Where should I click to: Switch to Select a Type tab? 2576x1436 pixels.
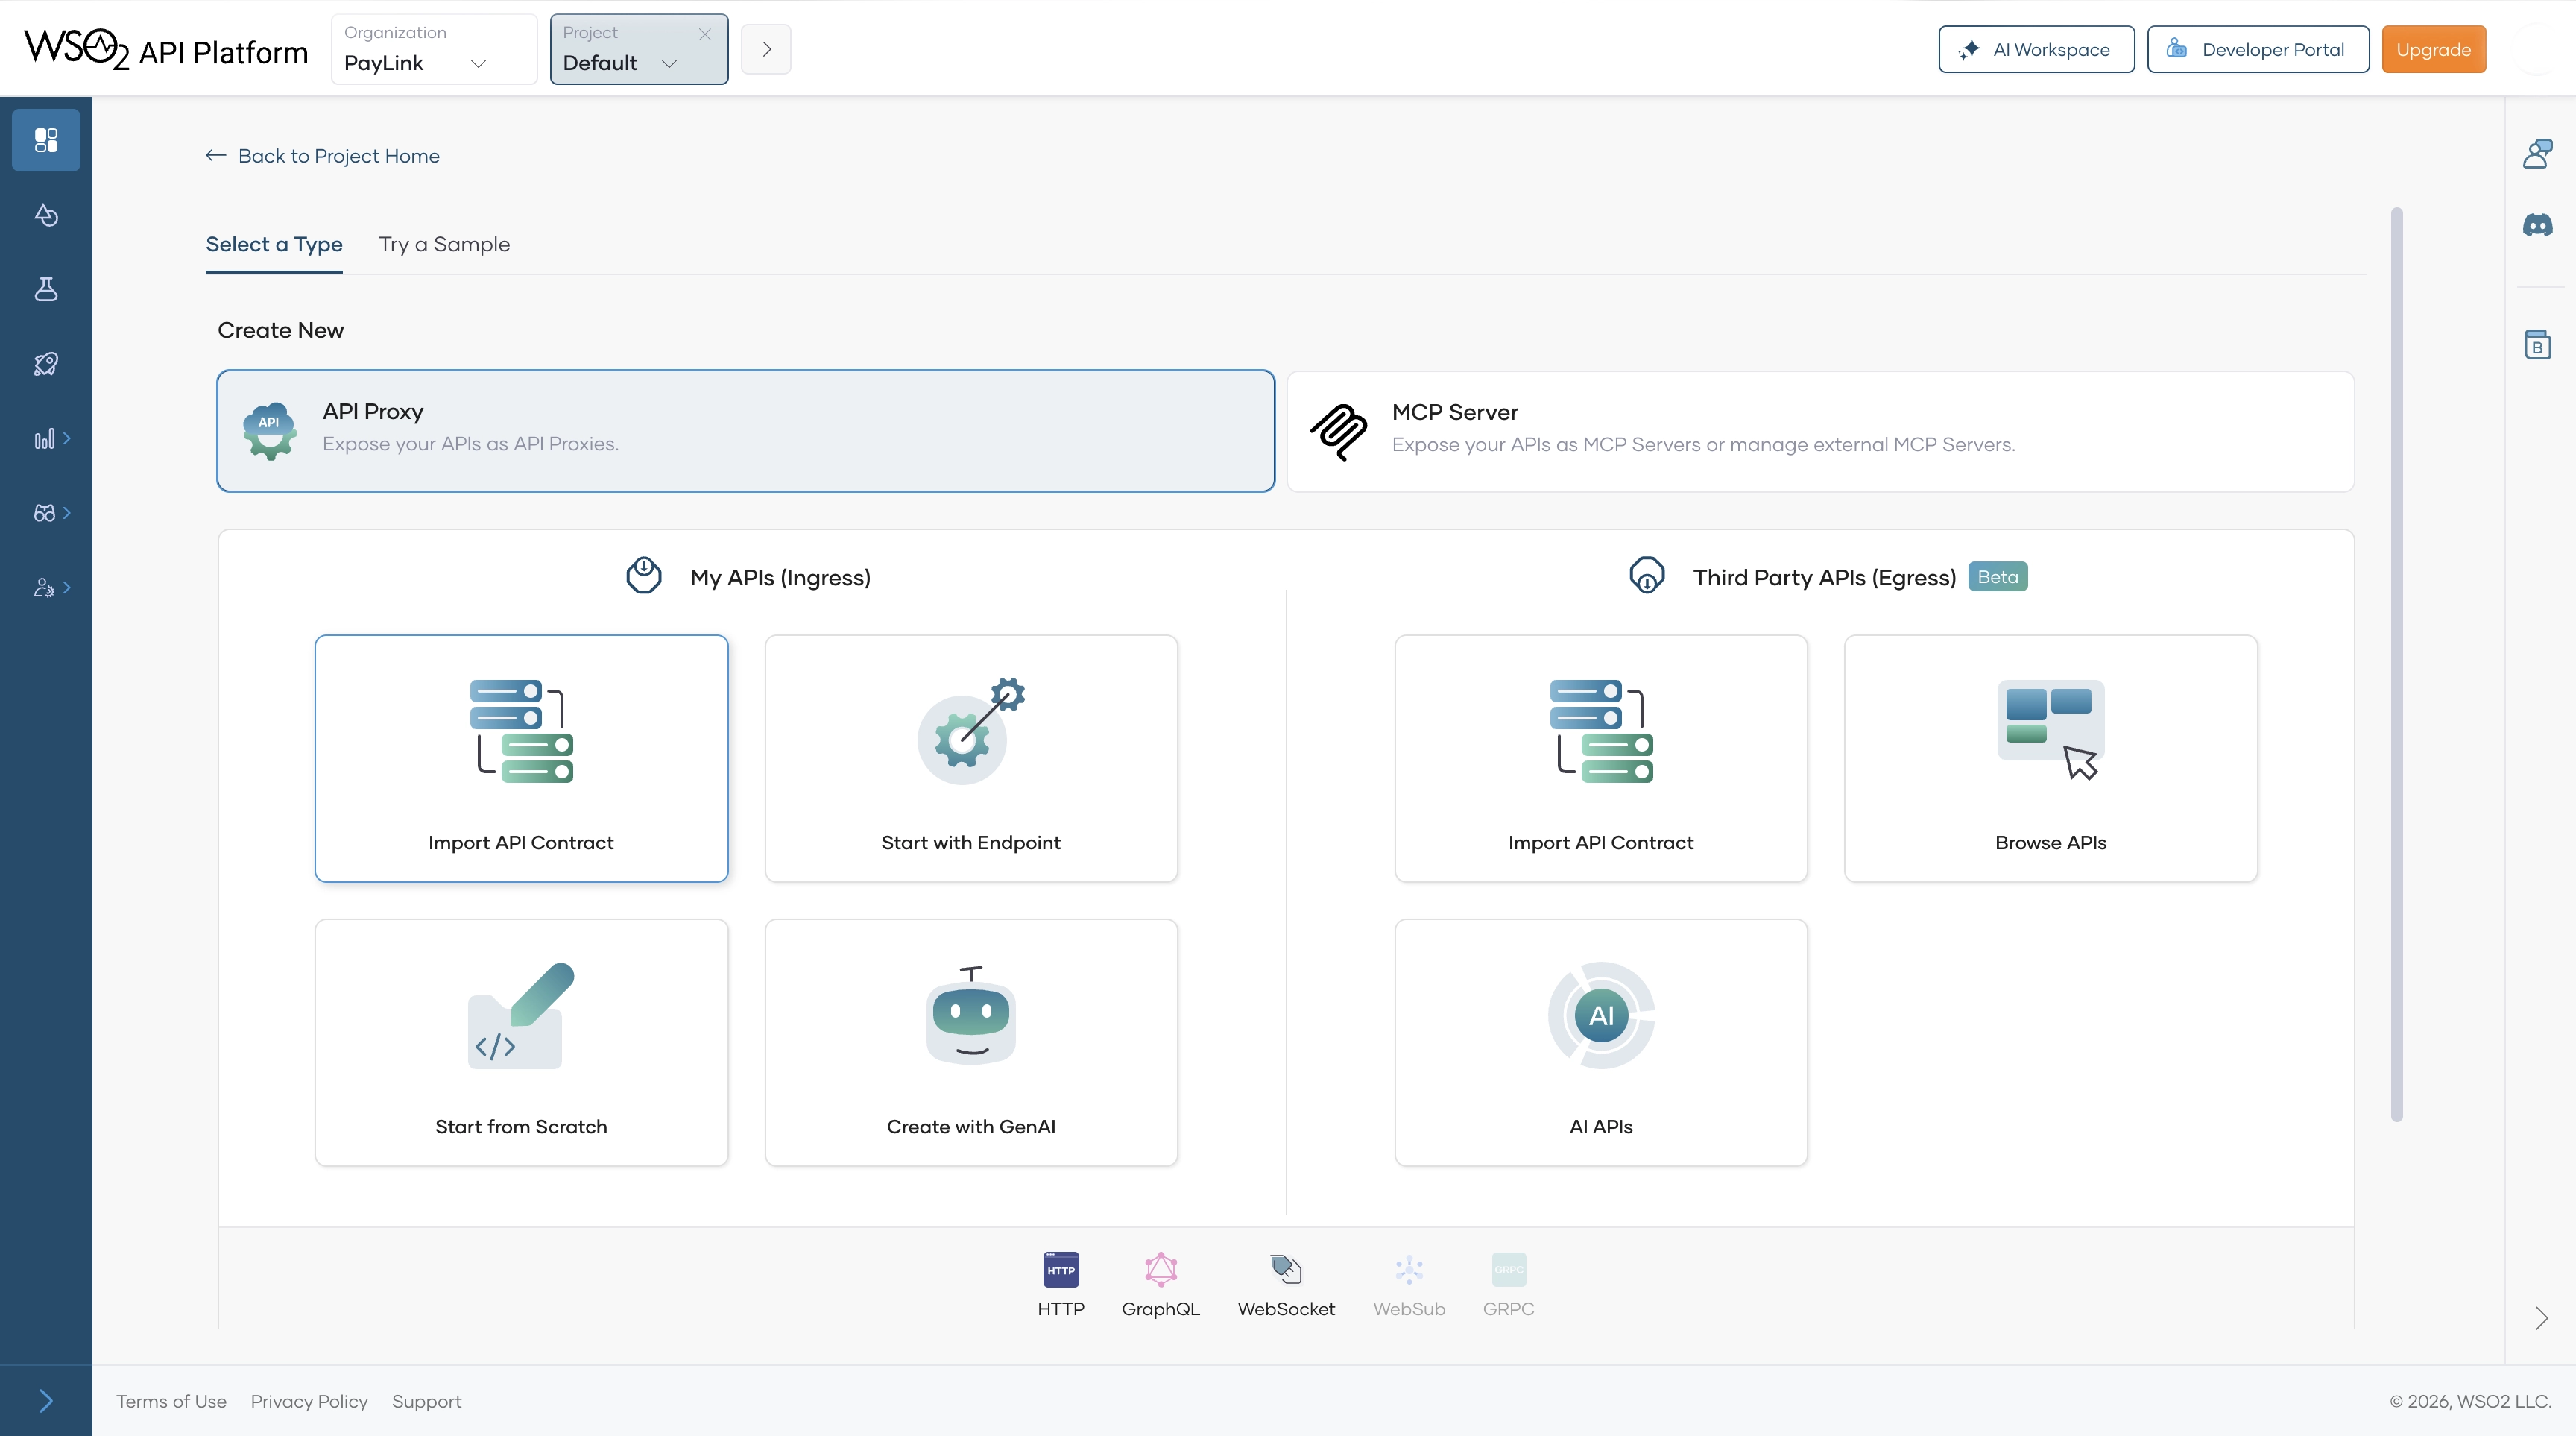pyautogui.click(x=274, y=245)
